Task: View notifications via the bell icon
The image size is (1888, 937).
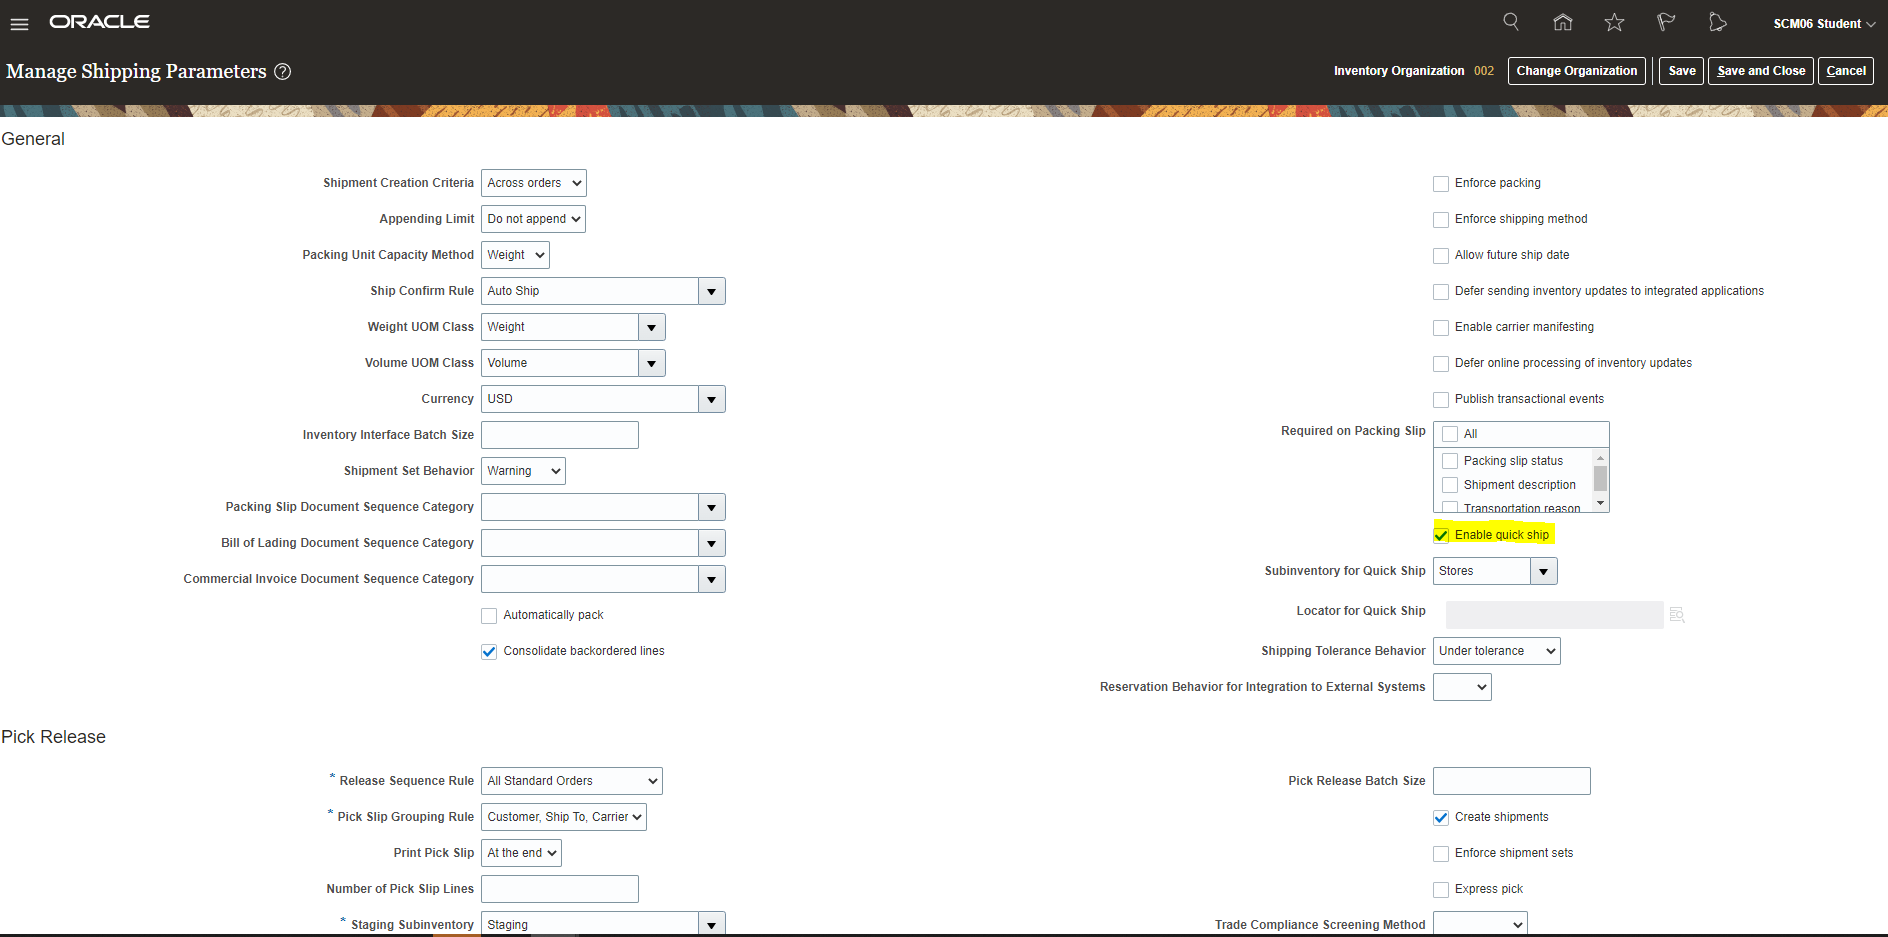Action: [1719, 21]
